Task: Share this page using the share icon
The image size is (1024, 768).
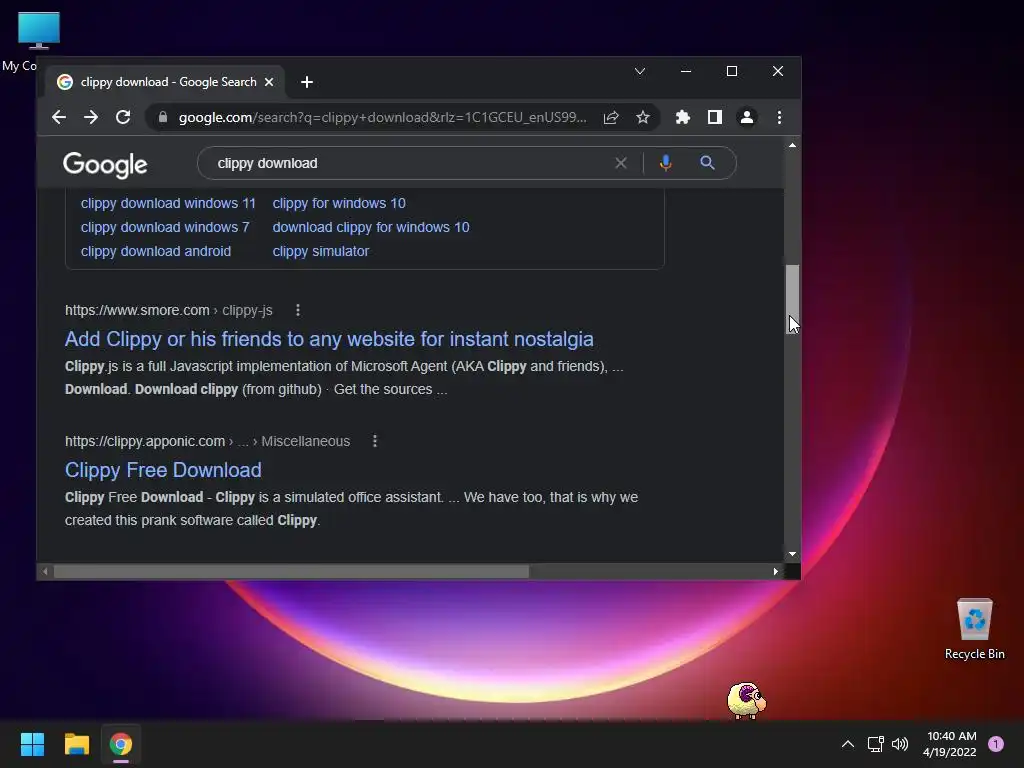Action: pyautogui.click(x=611, y=118)
